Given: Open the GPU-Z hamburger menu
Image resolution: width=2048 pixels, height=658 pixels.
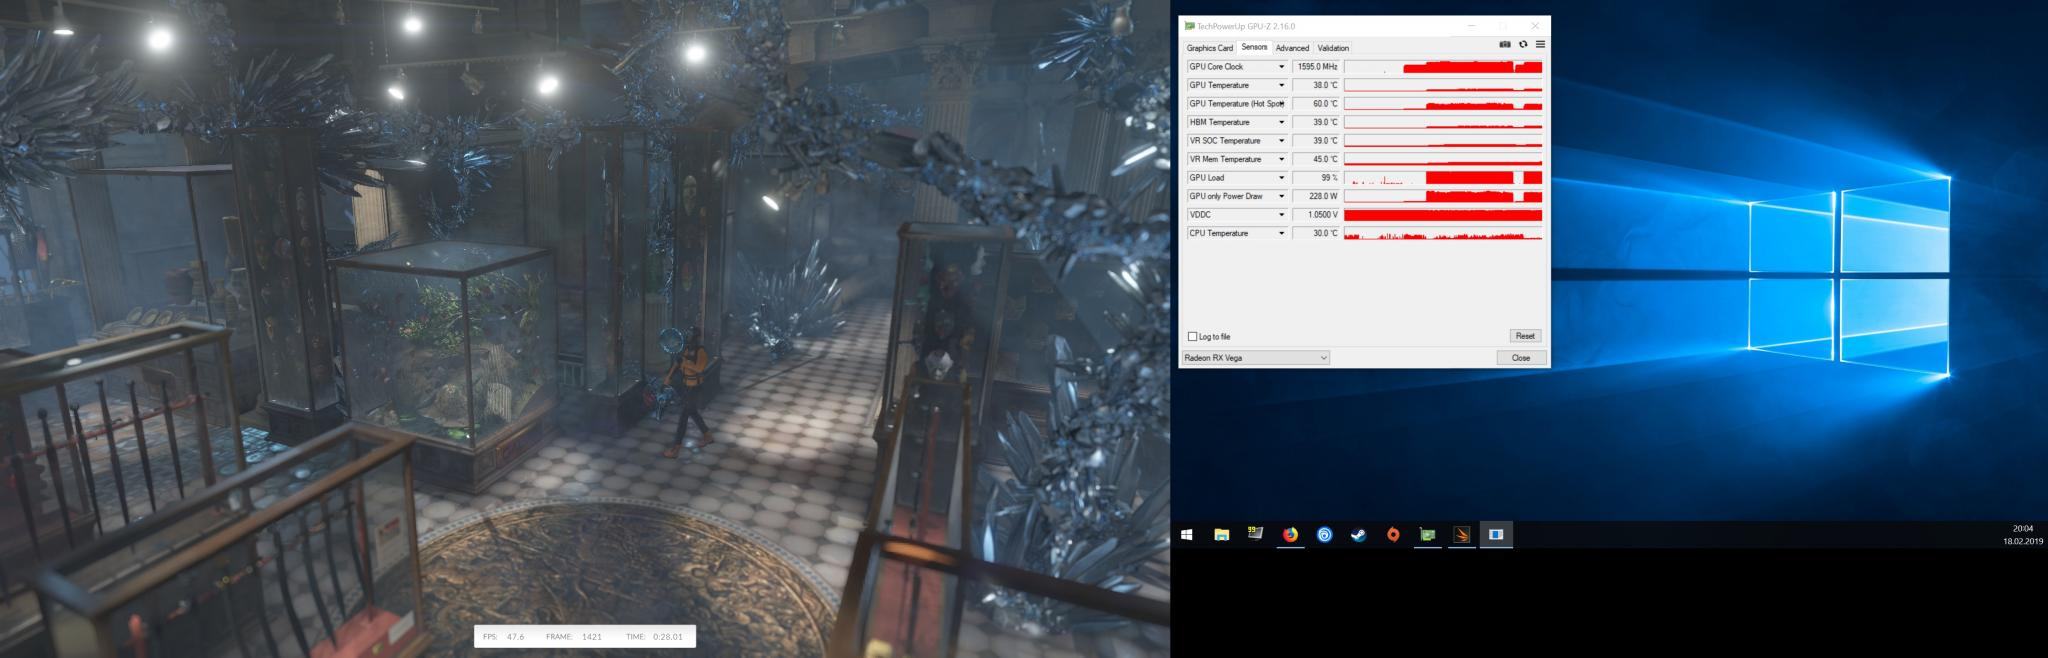Looking at the screenshot, I should (1540, 44).
